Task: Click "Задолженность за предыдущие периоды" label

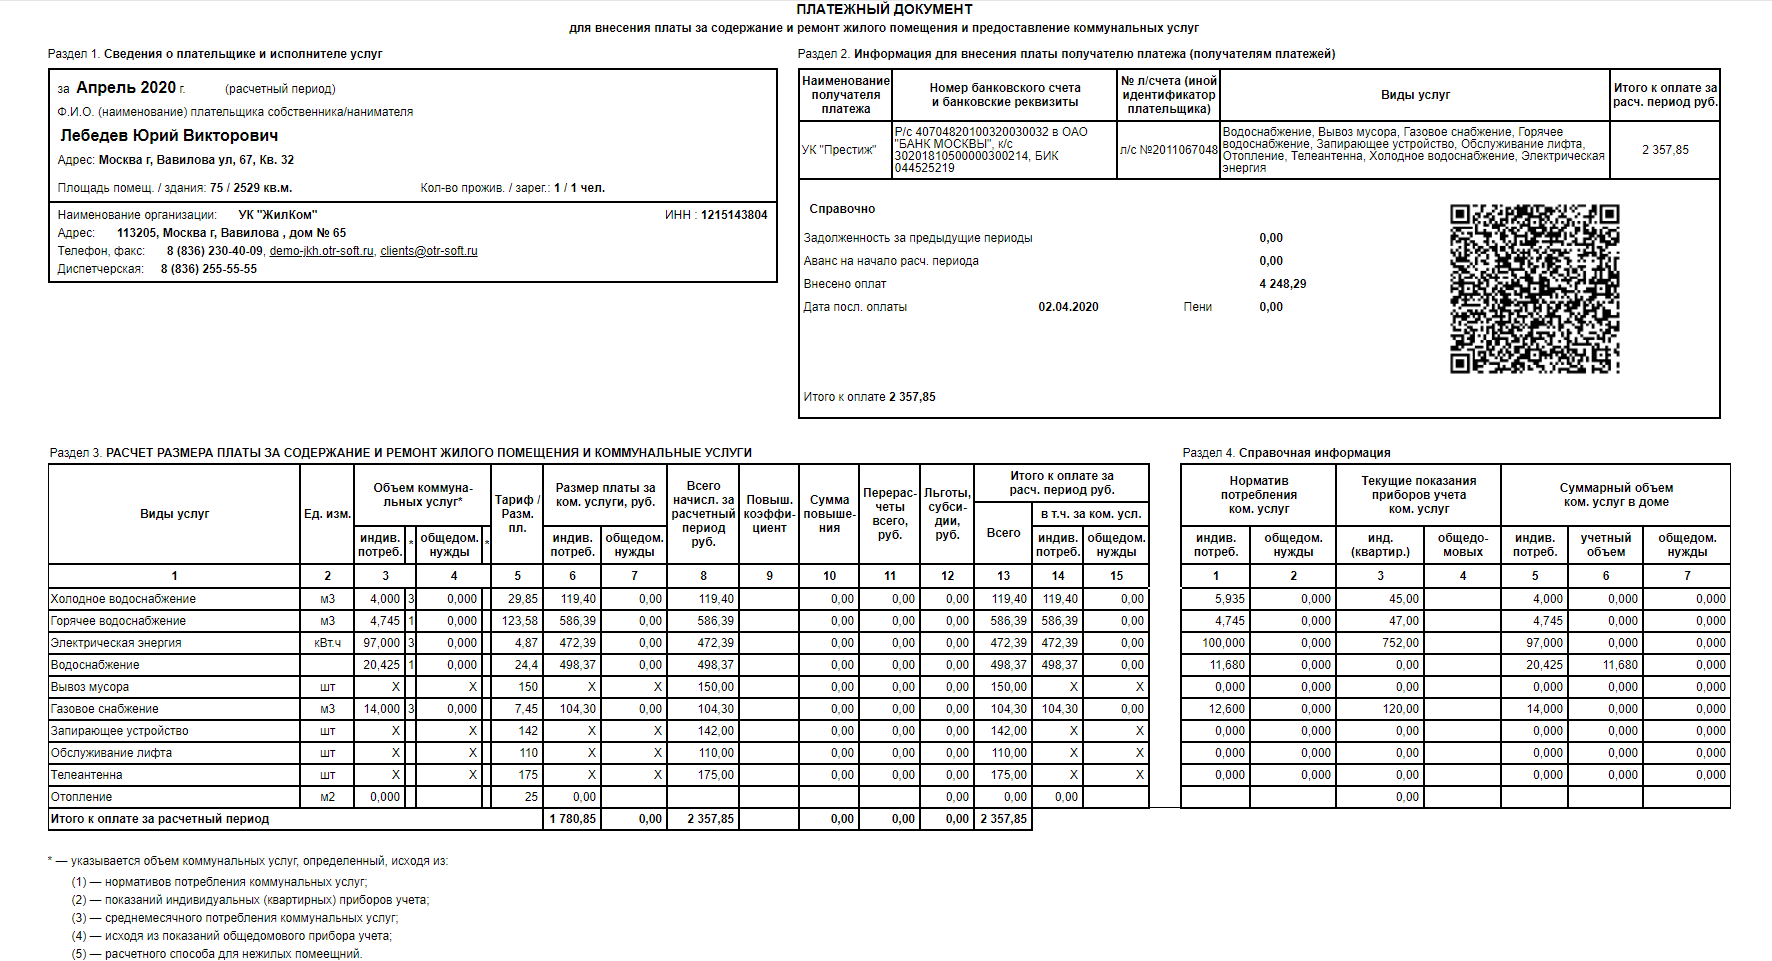Action: pos(918,238)
